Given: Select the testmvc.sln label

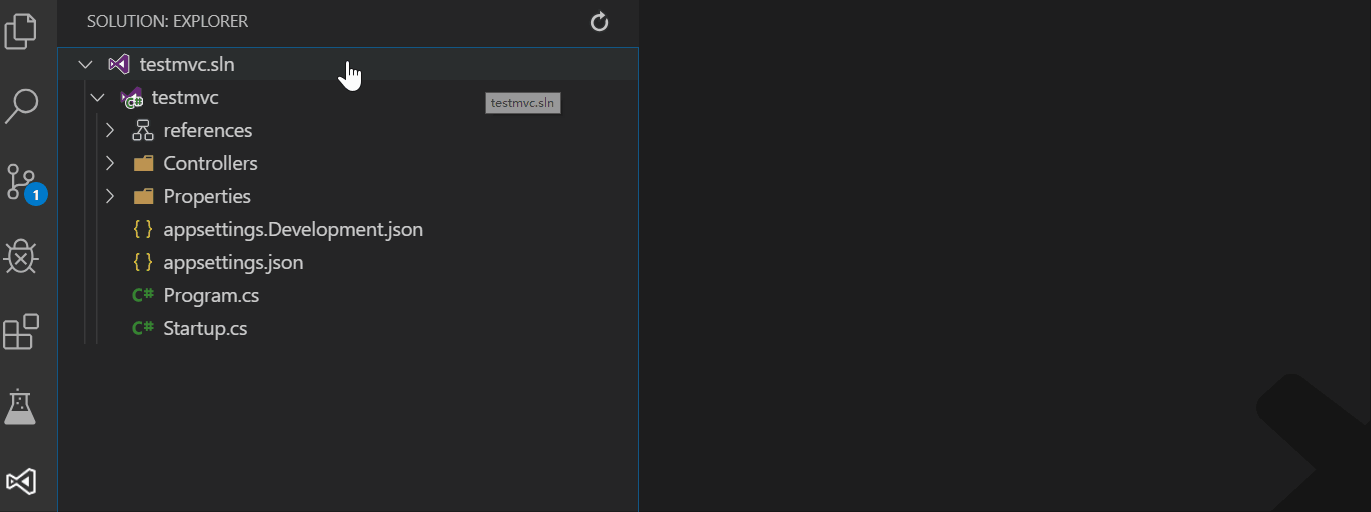Looking at the screenshot, I should 188,64.
